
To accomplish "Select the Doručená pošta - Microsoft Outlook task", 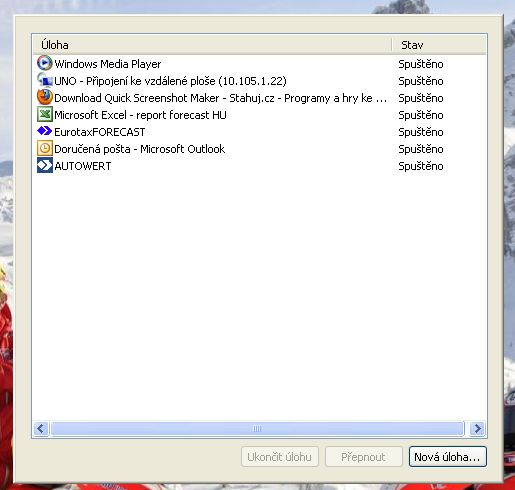I will [140, 149].
